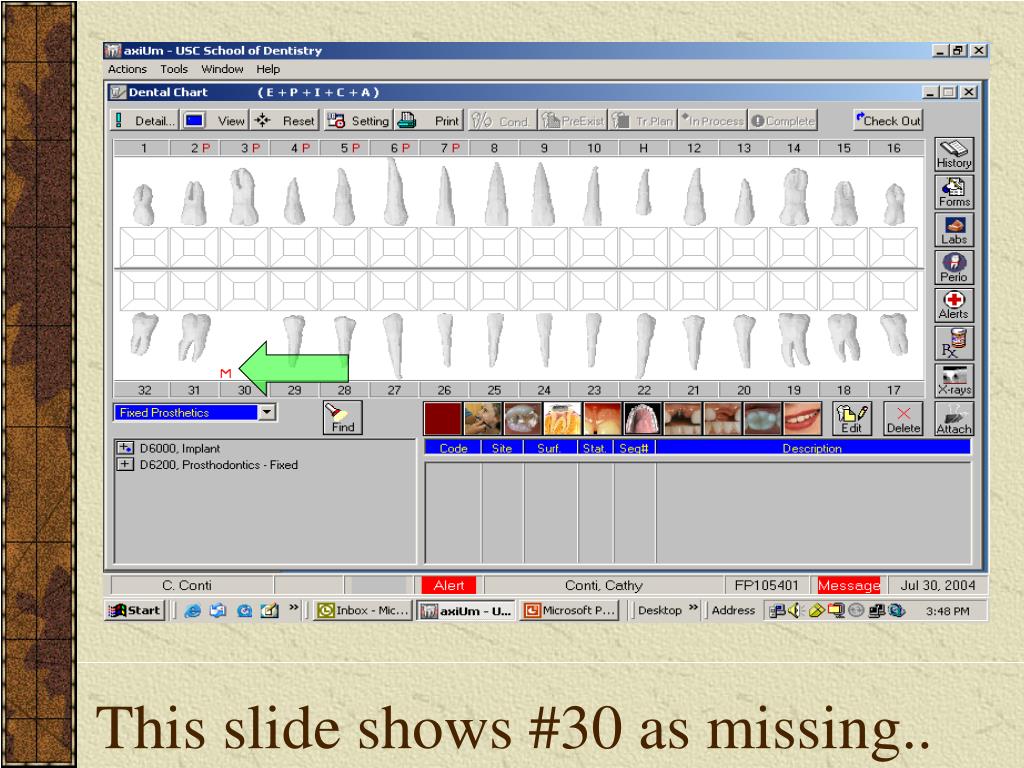Click the red Alert status indicator
1024x768 pixels.
(x=449, y=585)
